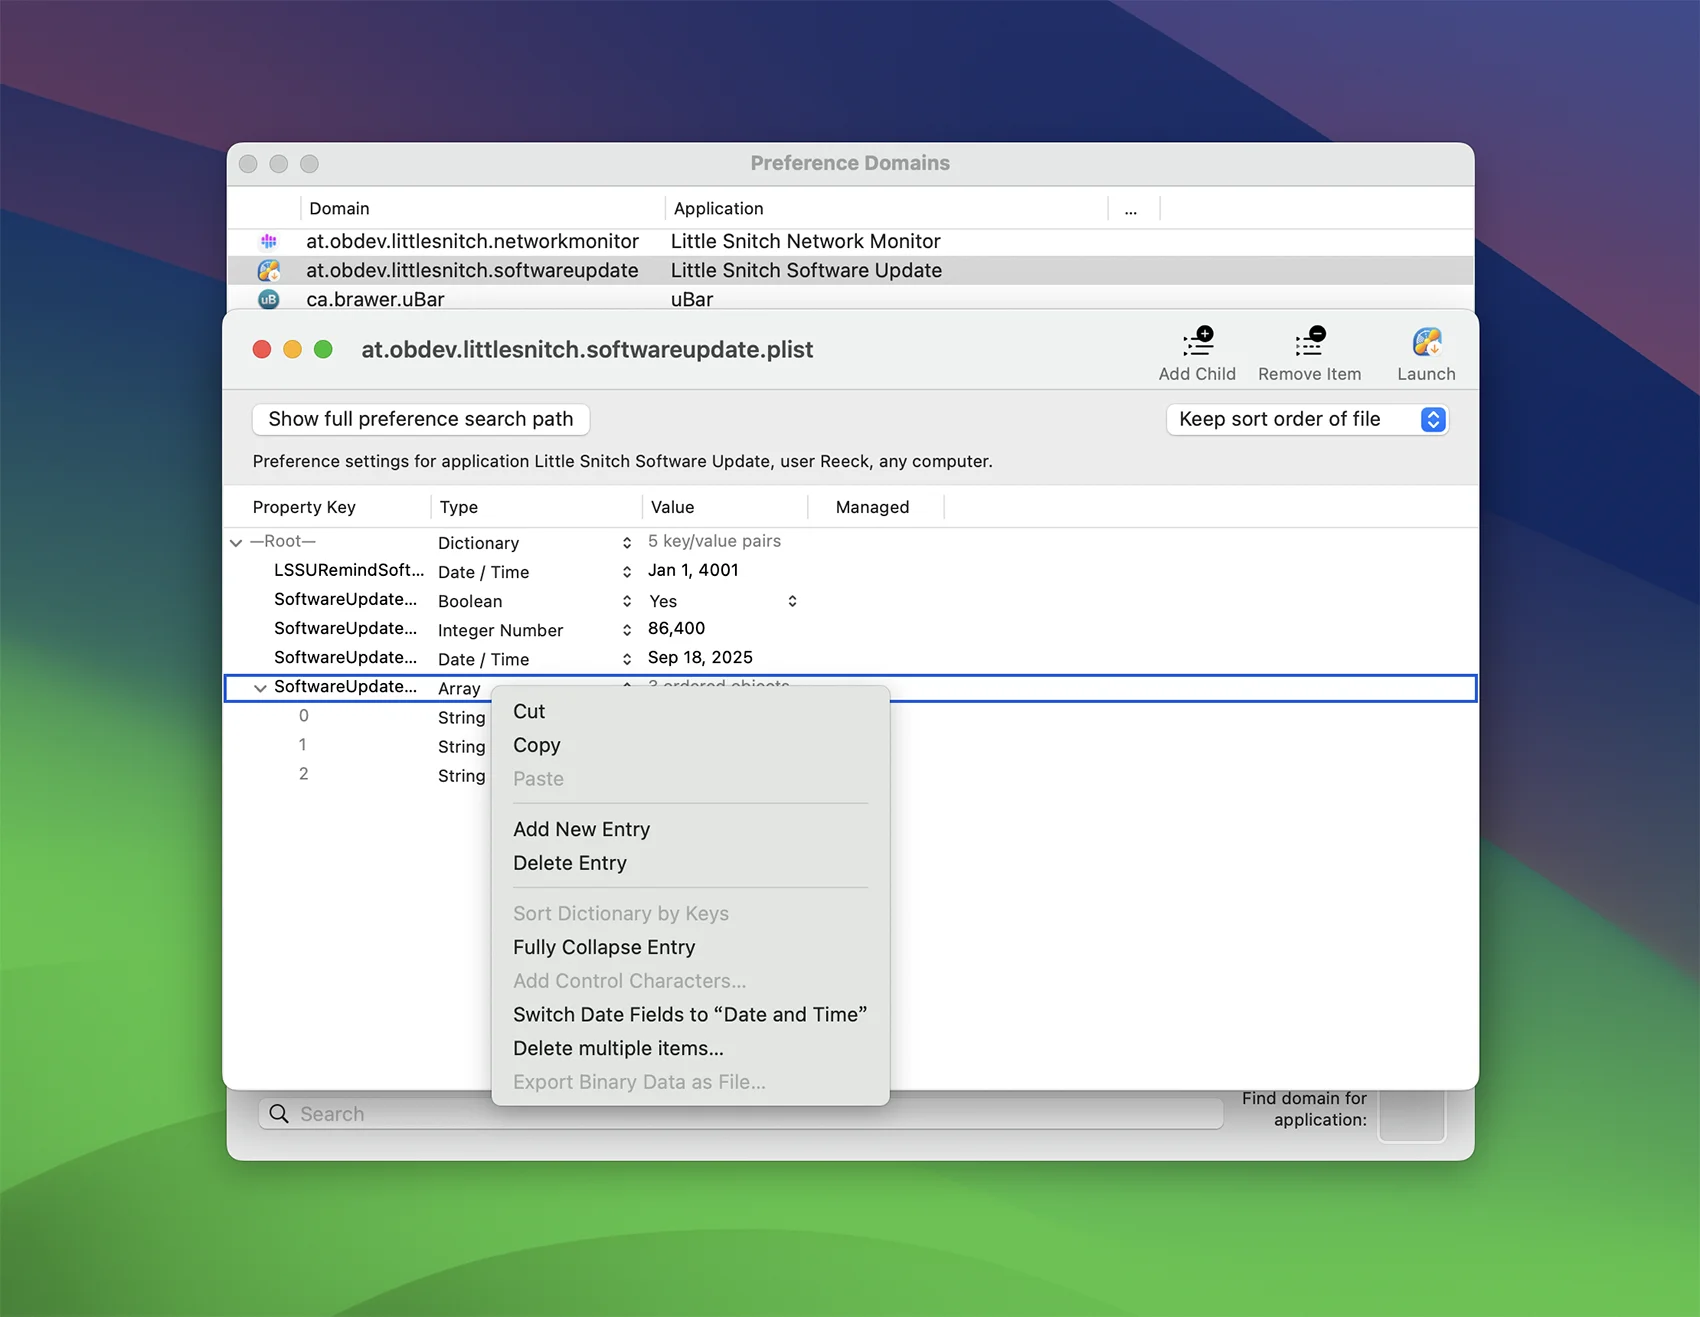Choose Fully Collapse Entry menu item
The width and height of the screenshot is (1700, 1317).
(690, 947)
